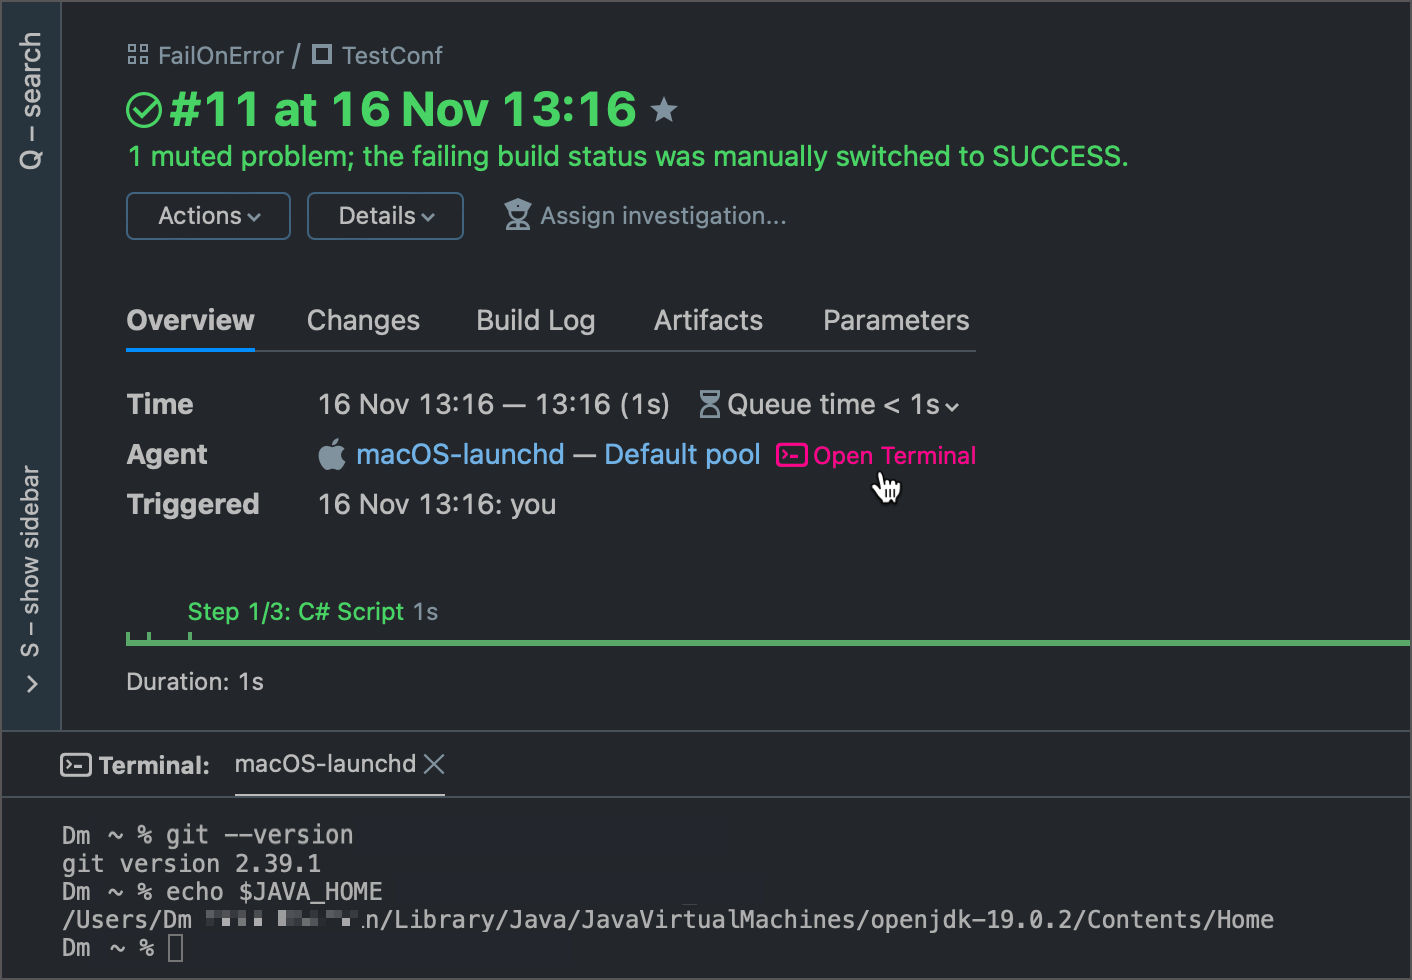Open the Details dropdown

coord(384,215)
